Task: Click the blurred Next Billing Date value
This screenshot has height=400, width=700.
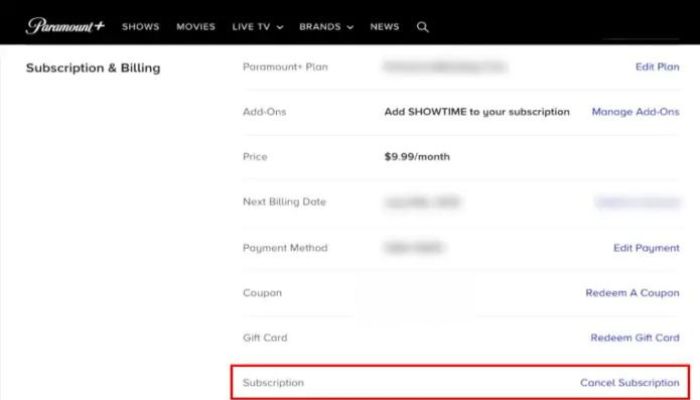Action: (422, 202)
